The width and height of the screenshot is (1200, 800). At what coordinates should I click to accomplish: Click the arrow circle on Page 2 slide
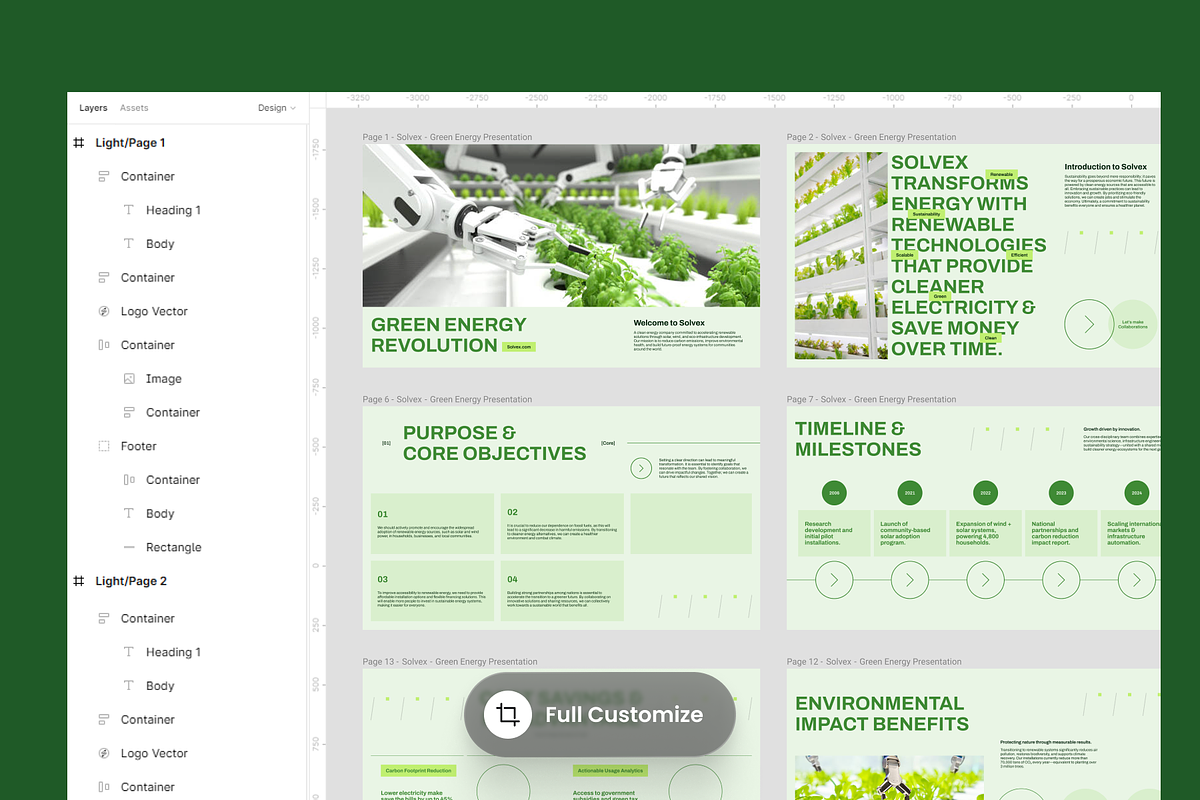click(1089, 325)
